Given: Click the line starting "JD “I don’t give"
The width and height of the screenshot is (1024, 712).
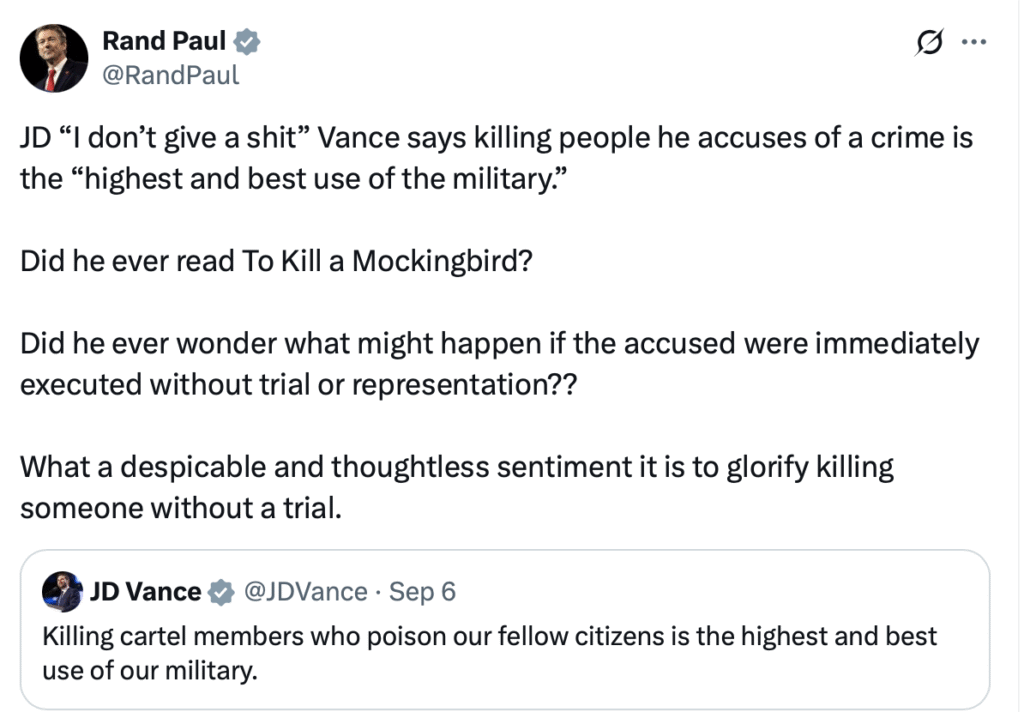Looking at the screenshot, I should point(496,138).
